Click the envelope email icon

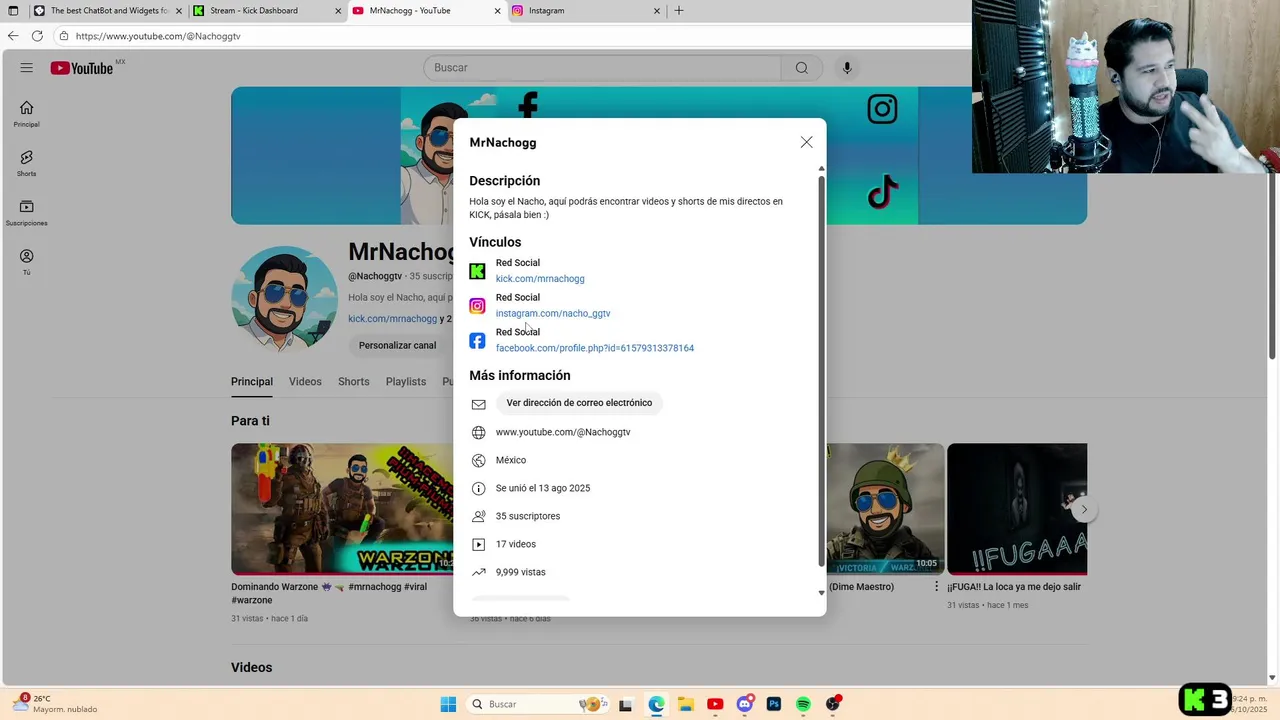coord(479,404)
